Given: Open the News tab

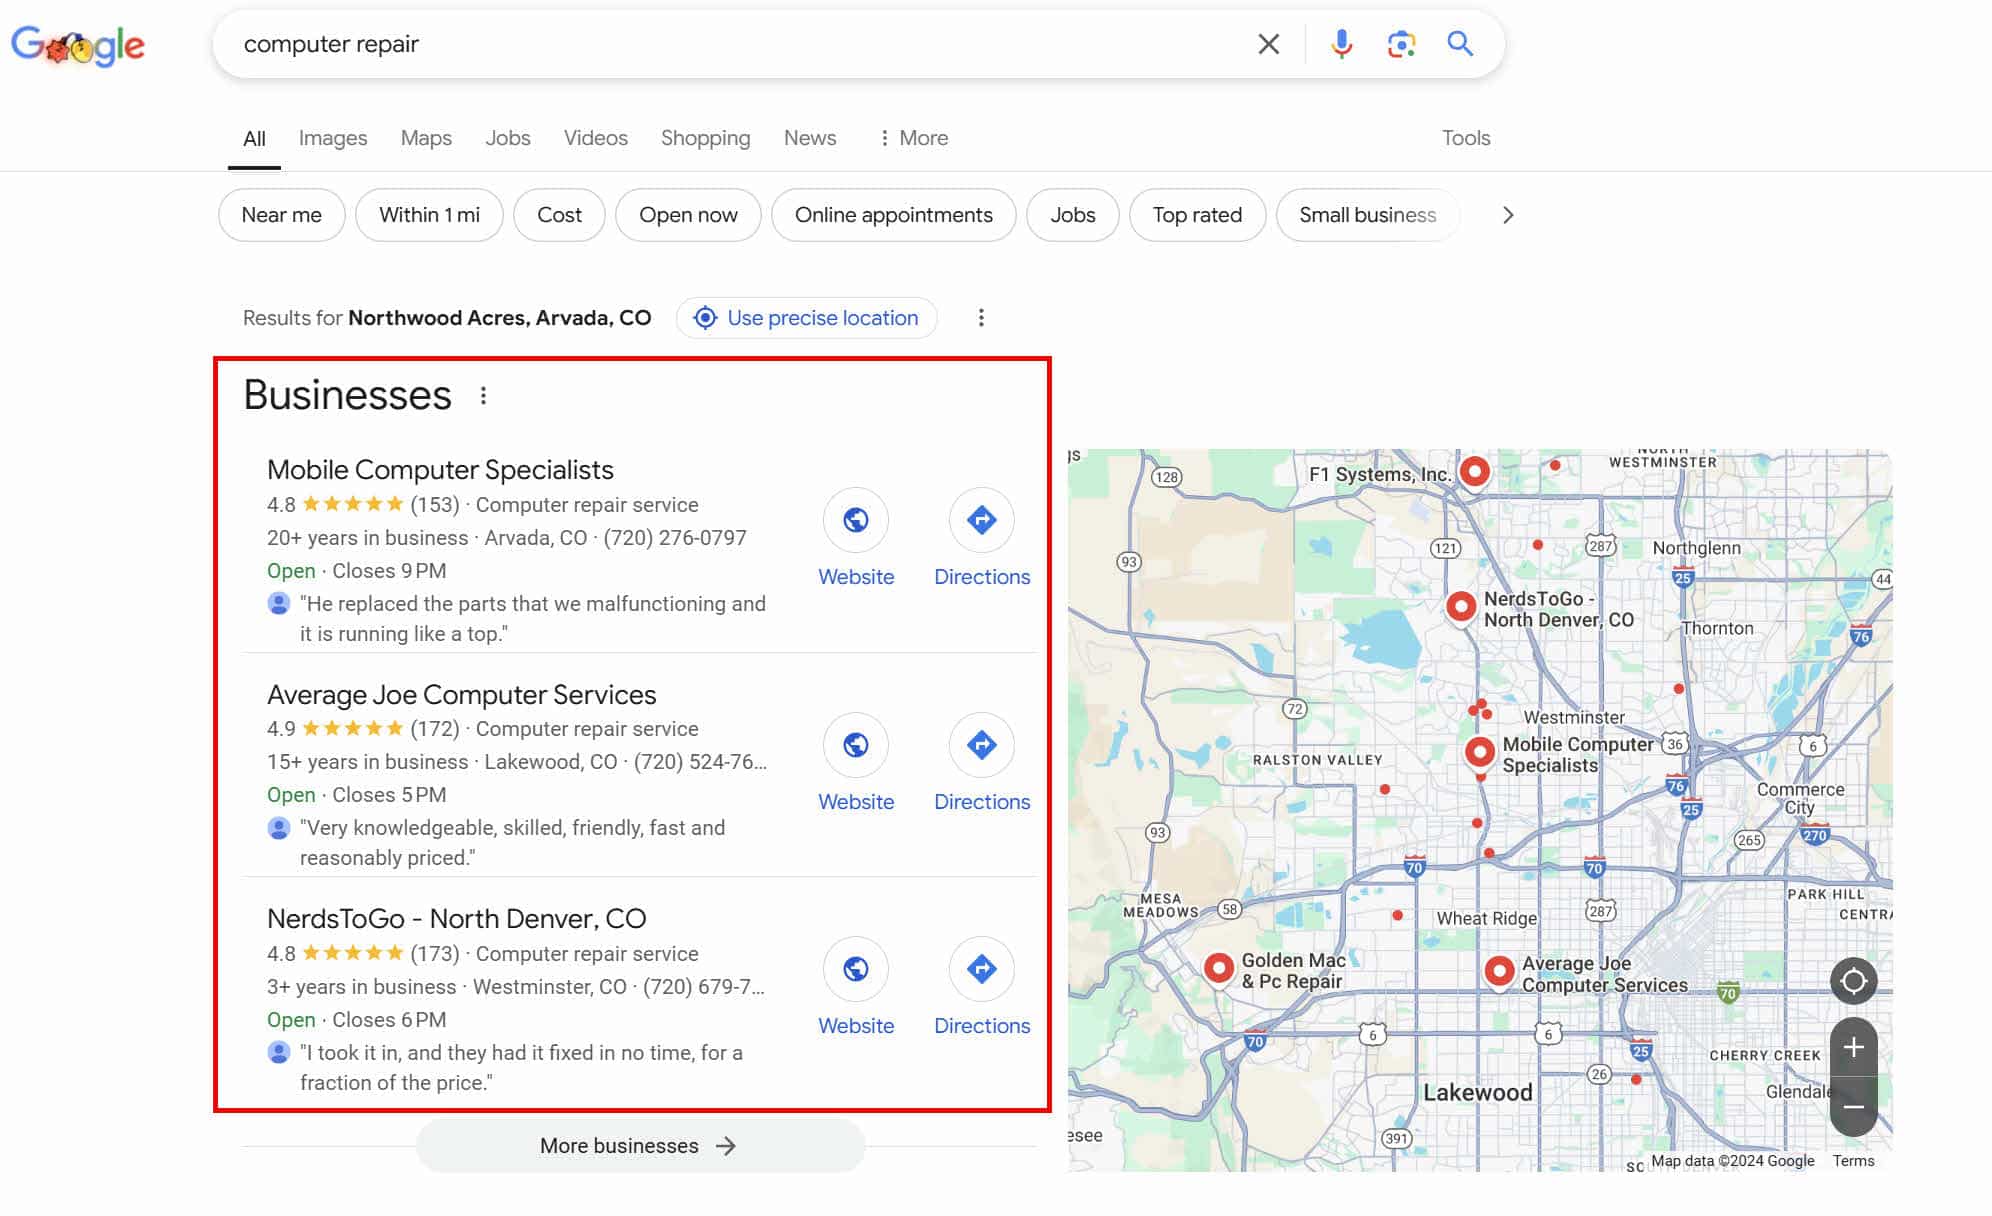Looking at the screenshot, I should (x=810, y=138).
